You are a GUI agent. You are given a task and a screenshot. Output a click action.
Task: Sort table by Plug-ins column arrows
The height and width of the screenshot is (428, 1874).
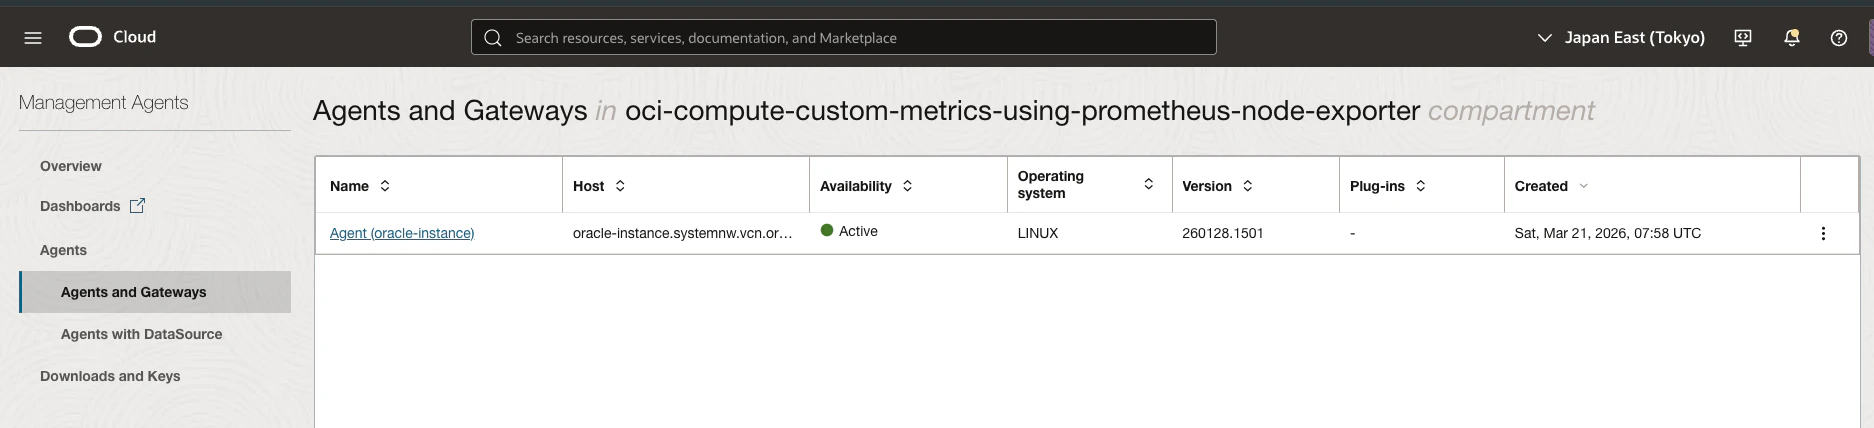tap(1421, 186)
